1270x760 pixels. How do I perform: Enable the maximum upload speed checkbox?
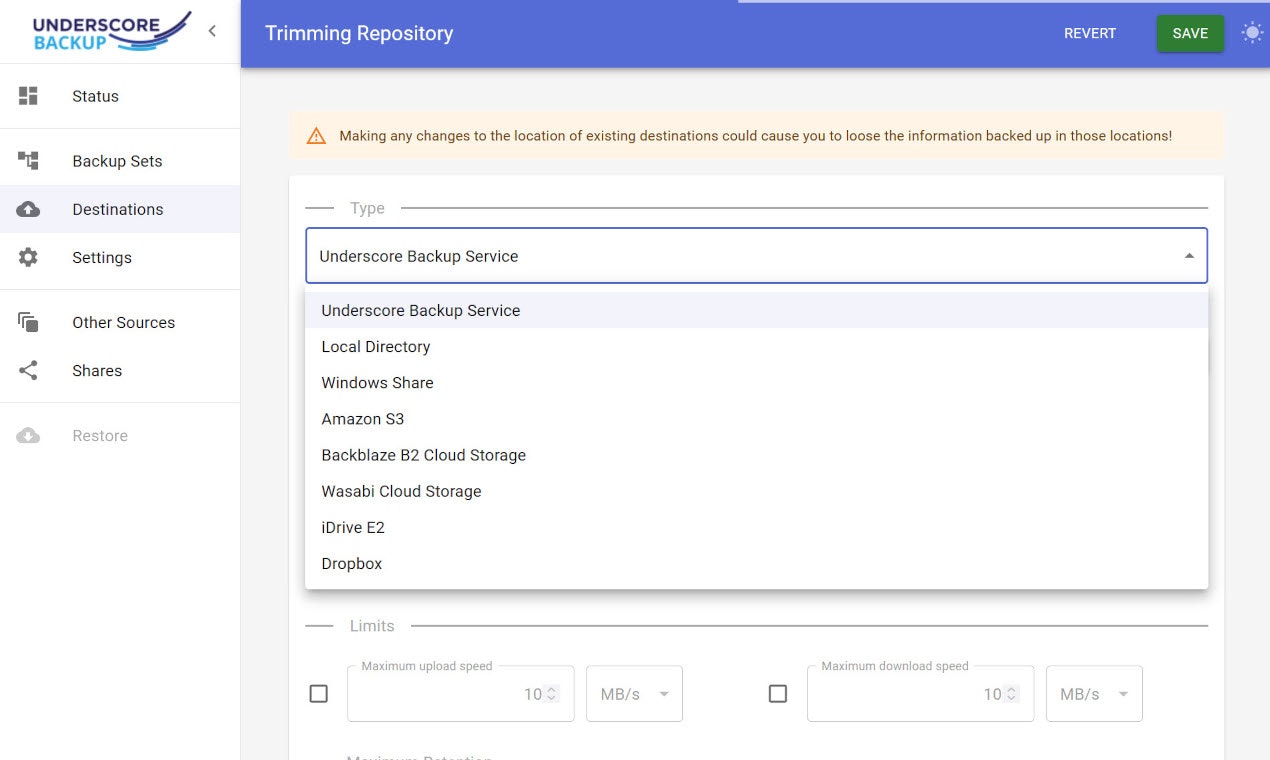(x=318, y=693)
